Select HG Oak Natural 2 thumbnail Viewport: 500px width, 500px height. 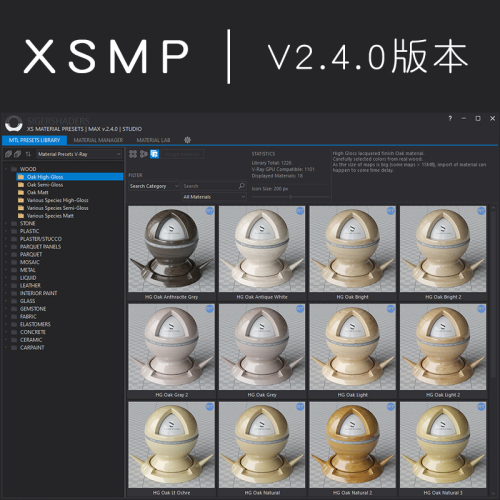pos(352,445)
